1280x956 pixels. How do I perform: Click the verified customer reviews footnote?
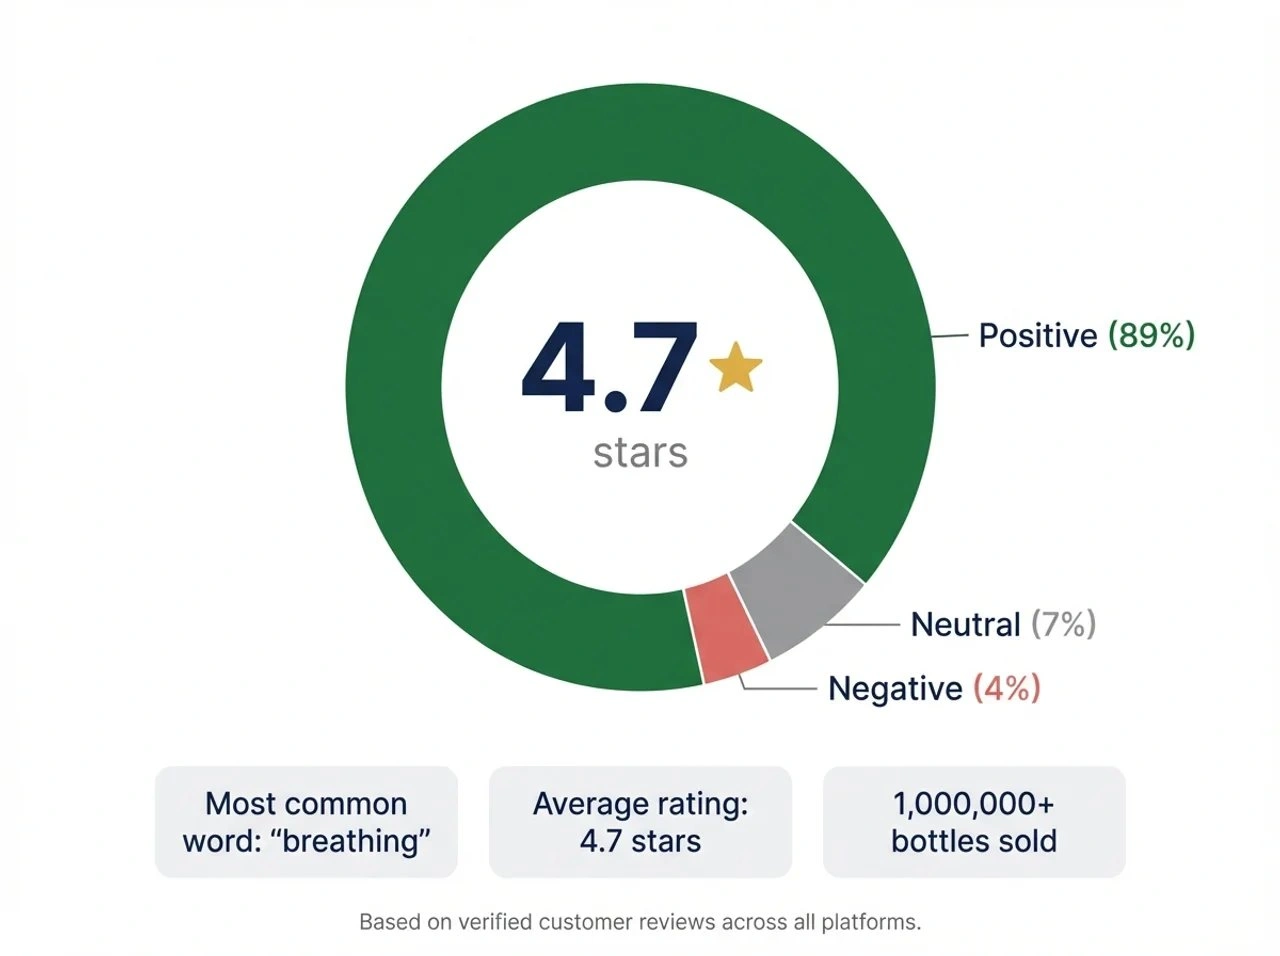640,921
